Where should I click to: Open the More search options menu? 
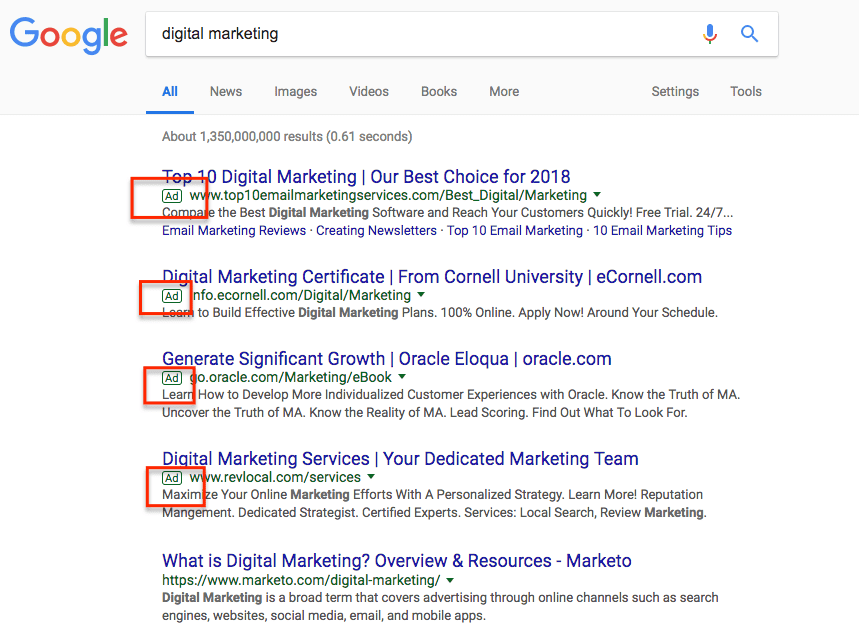pyautogui.click(x=504, y=92)
